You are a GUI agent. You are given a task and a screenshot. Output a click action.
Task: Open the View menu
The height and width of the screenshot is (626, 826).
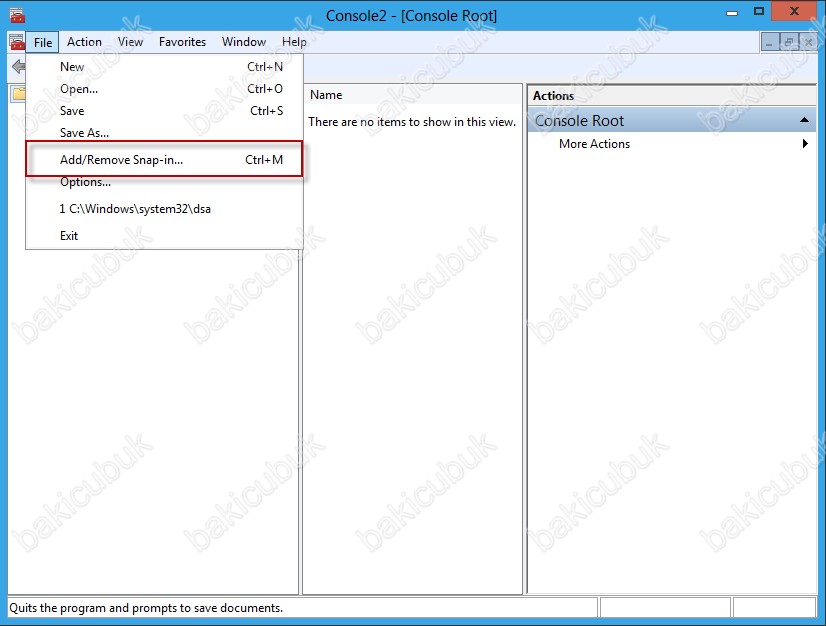pyautogui.click(x=130, y=42)
